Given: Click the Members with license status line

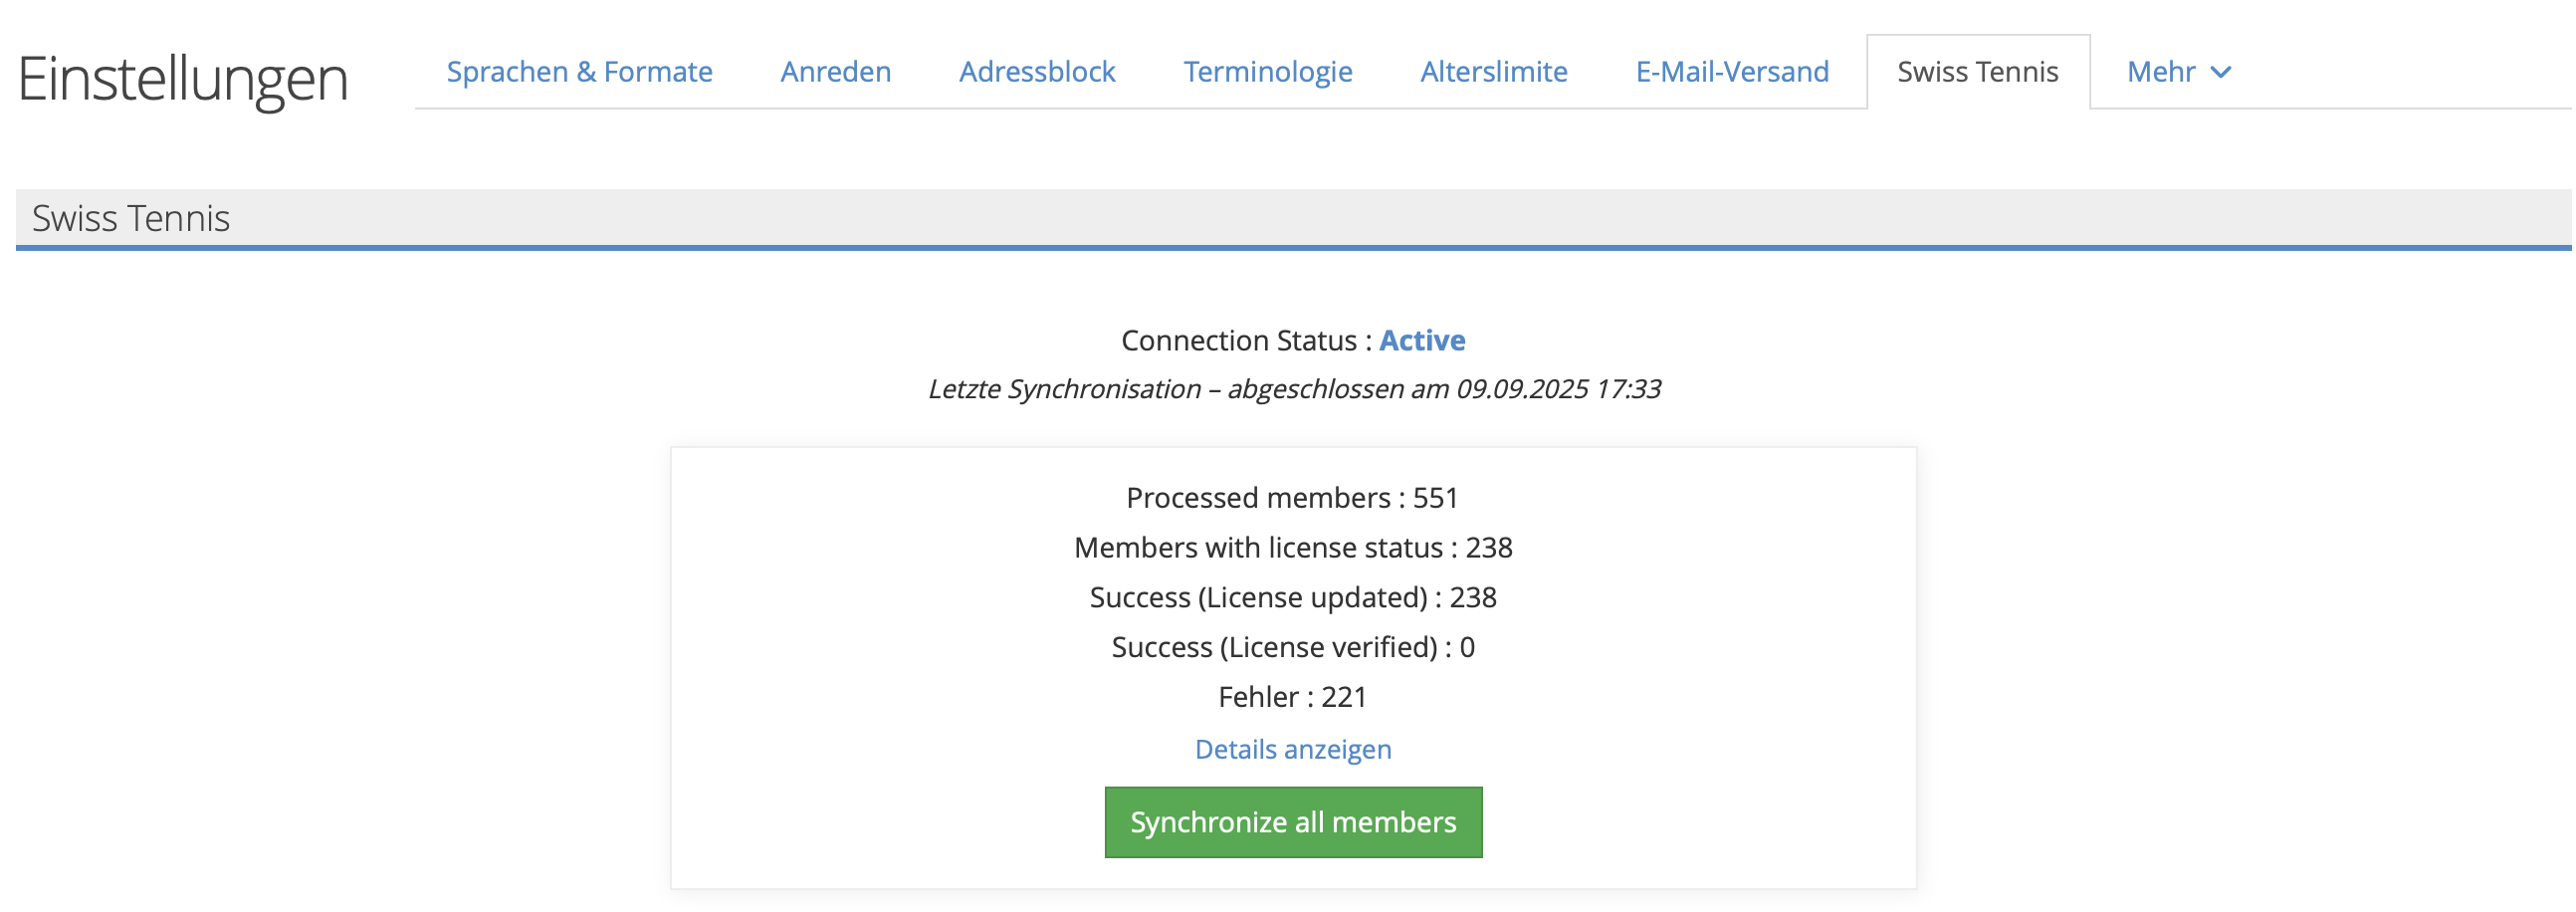Looking at the screenshot, I should pos(1292,548).
